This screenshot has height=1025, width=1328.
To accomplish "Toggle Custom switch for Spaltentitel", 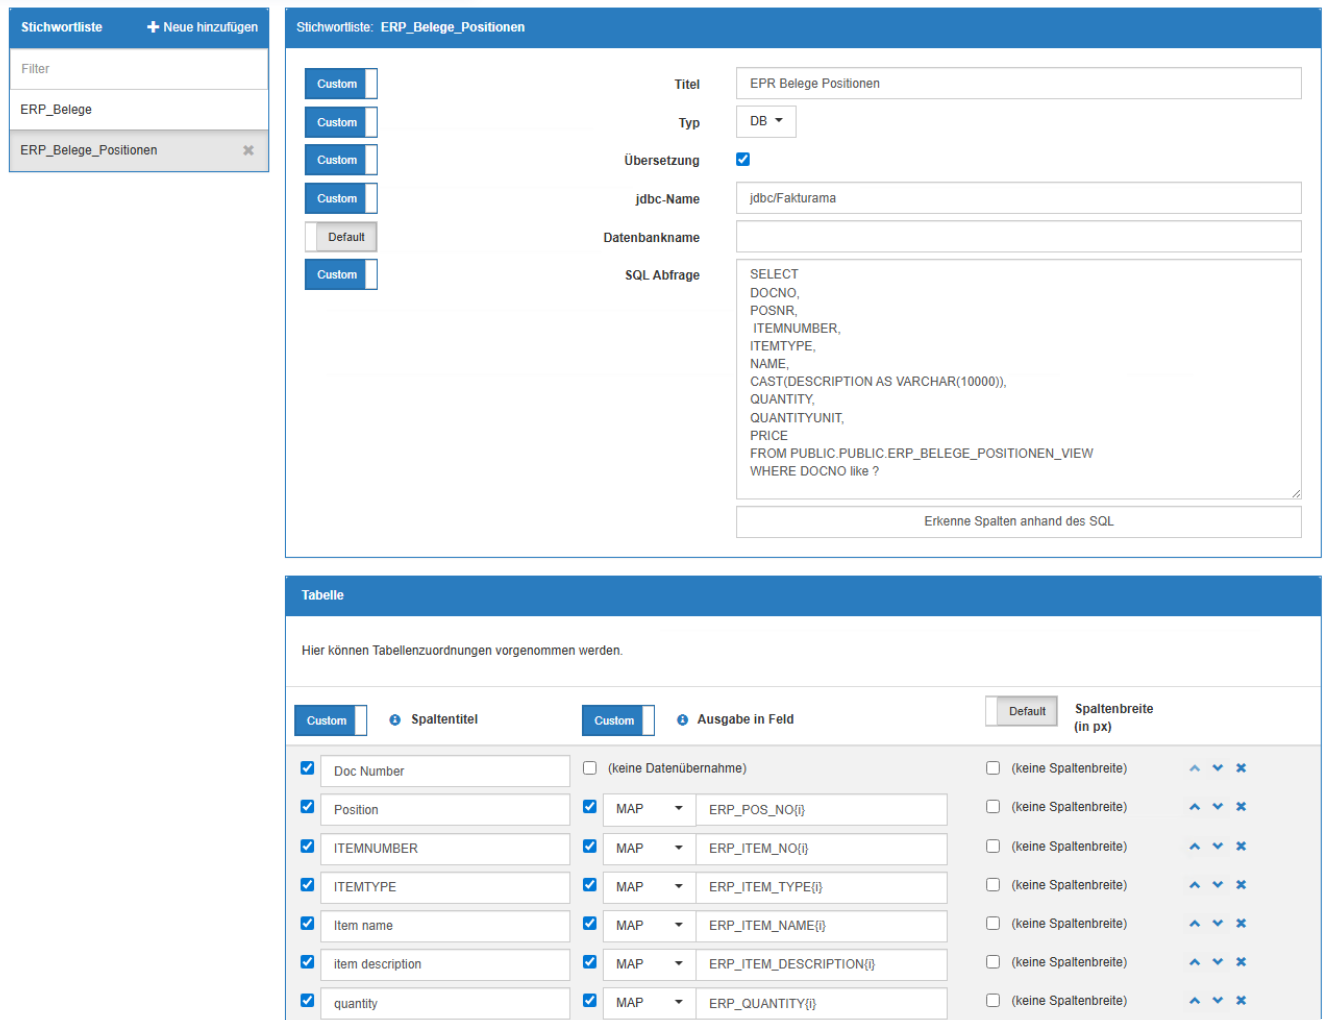I will click(x=331, y=720).
